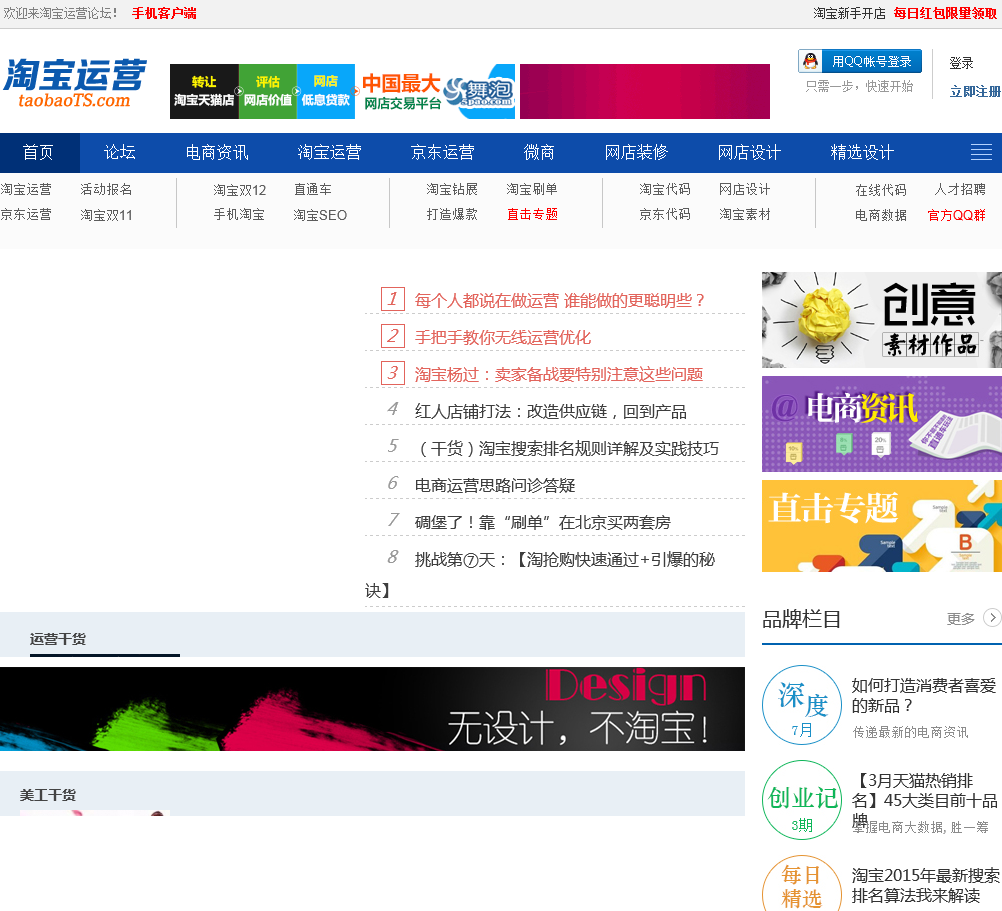Open the 手机淘宝 sub-navigation link
1002x911 pixels.
[x=239, y=215]
